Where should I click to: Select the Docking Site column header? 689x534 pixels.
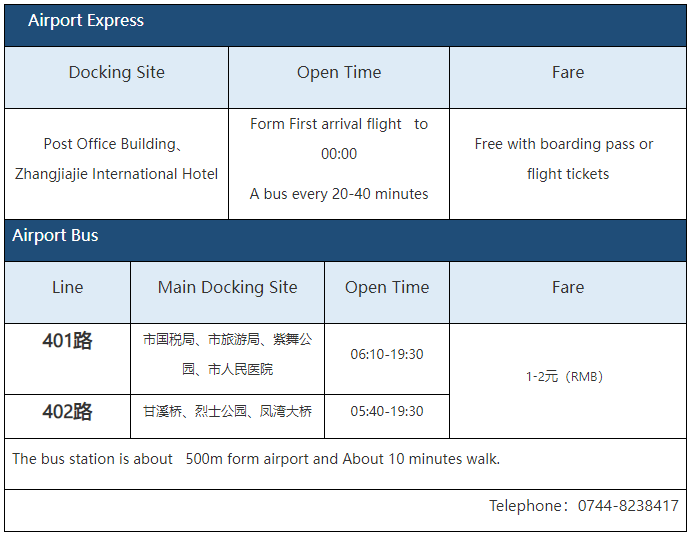click(117, 73)
